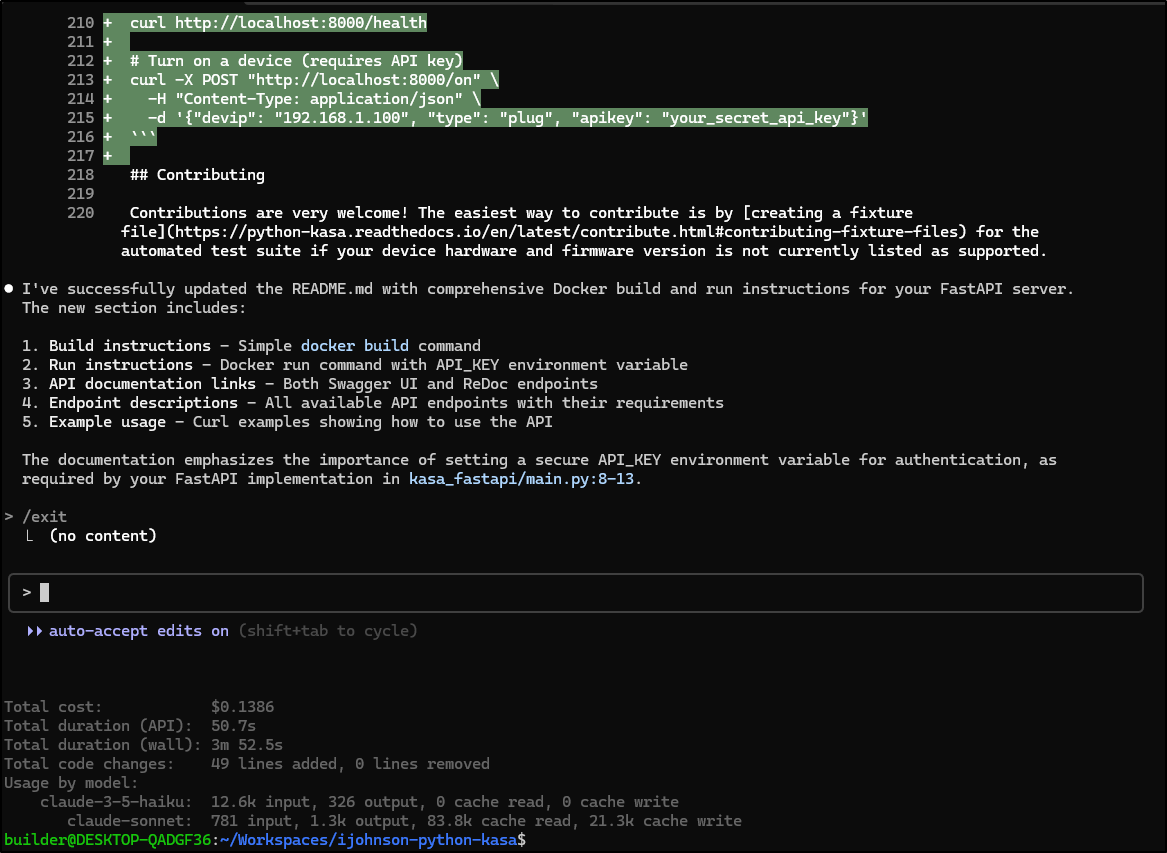Click the "curl http://localhost:8000/health" line
The width and height of the screenshot is (1167, 853).
278,23
